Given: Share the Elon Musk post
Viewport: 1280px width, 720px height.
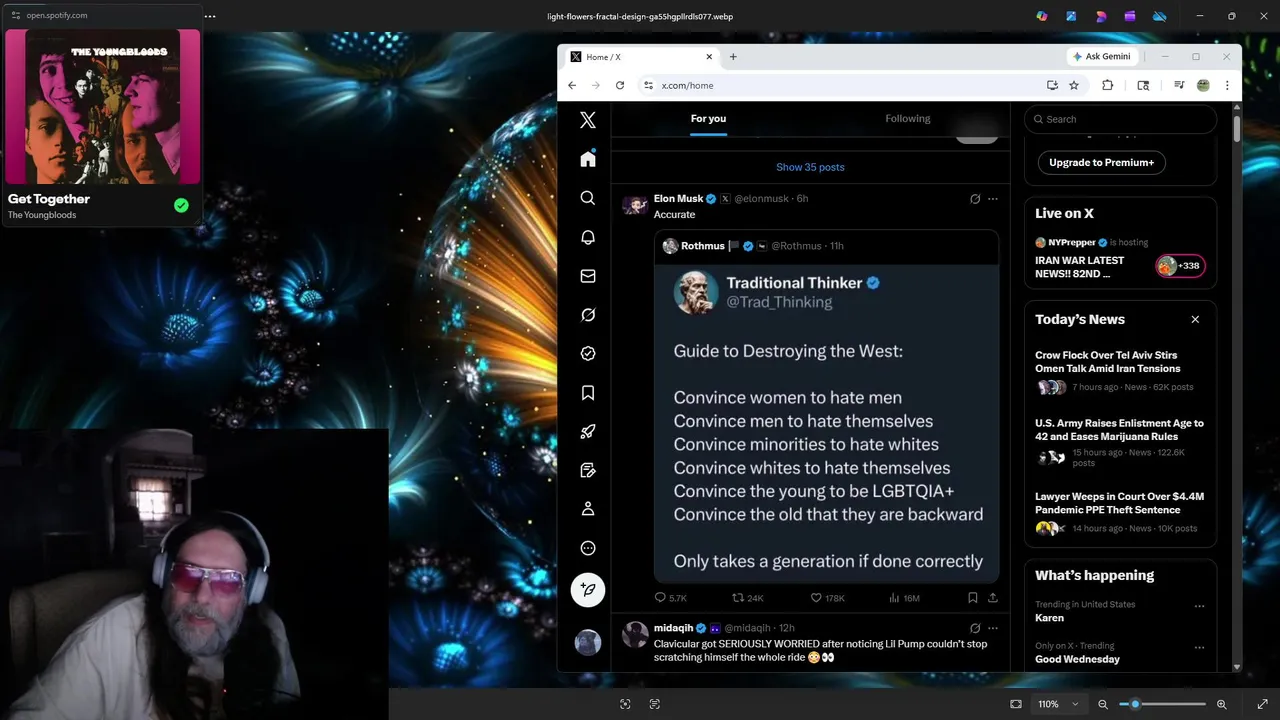Looking at the screenshot, I should (x=993, y=598).
